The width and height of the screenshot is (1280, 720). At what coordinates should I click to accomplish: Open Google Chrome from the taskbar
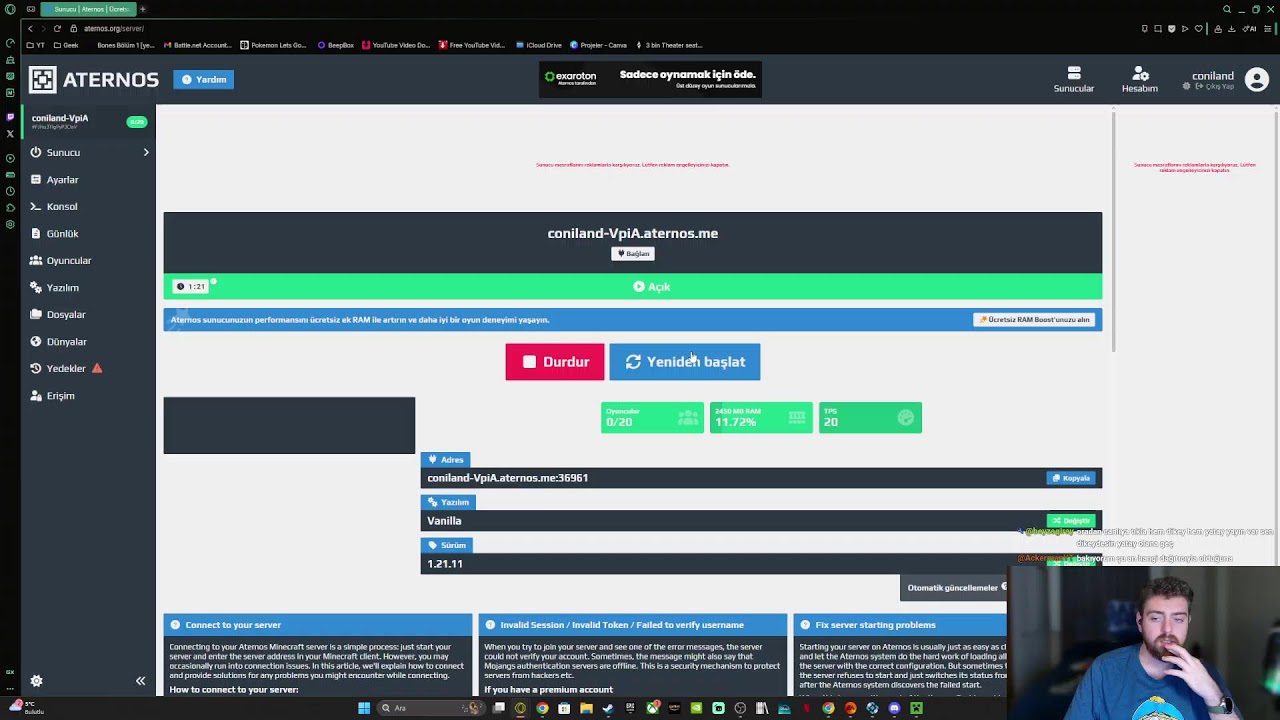(542, 708)
